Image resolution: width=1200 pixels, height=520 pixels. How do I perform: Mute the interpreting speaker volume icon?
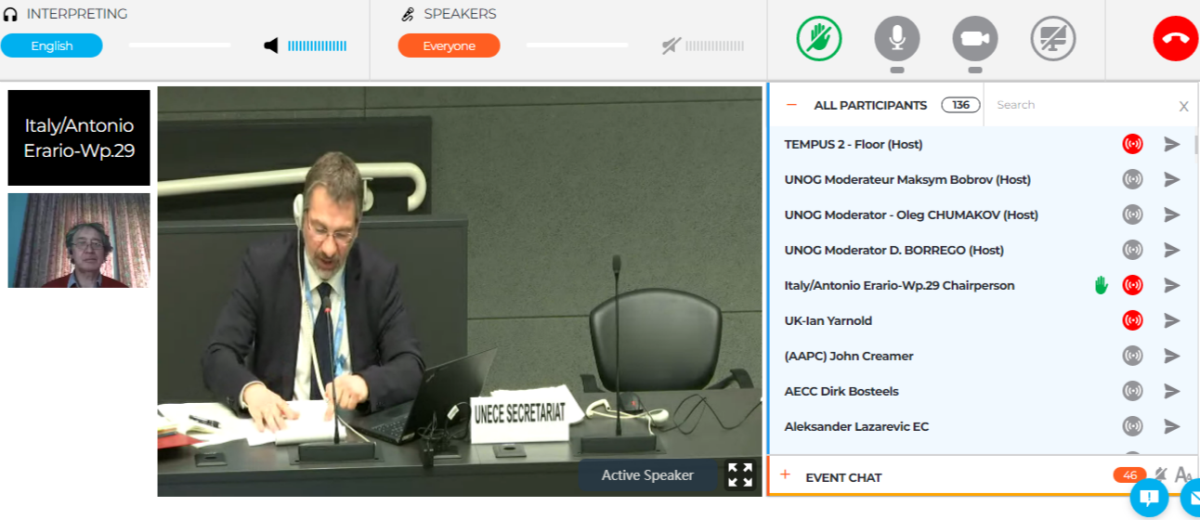[271, 45]
